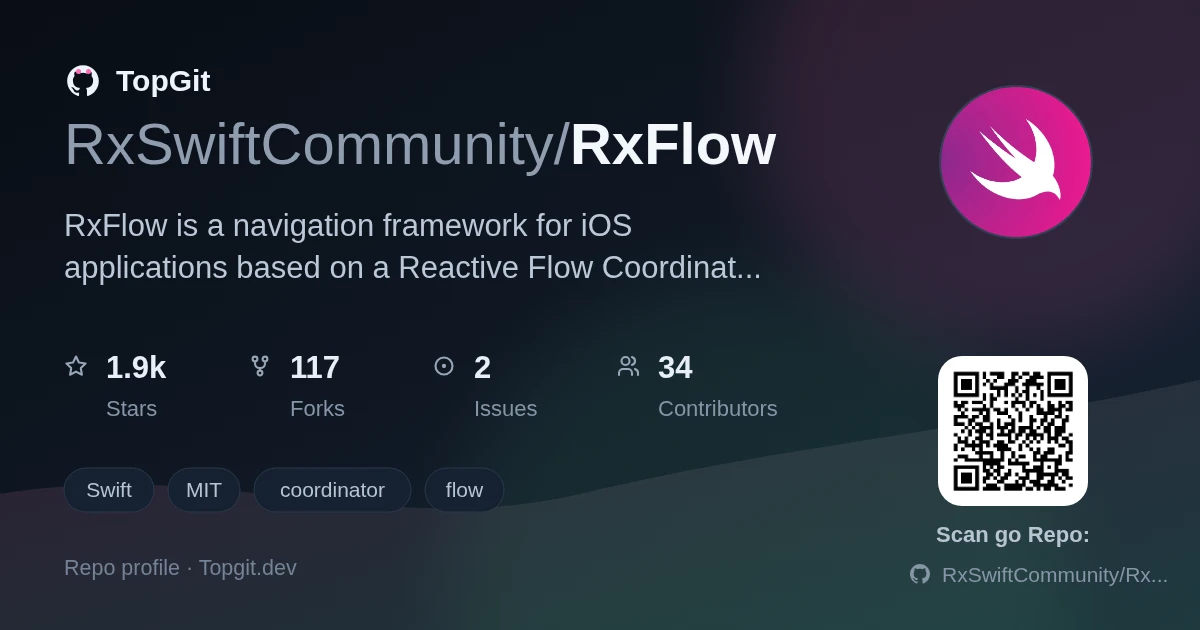Click the 1.9k stars count
The image size is (1200, 630).
point(136,367)
